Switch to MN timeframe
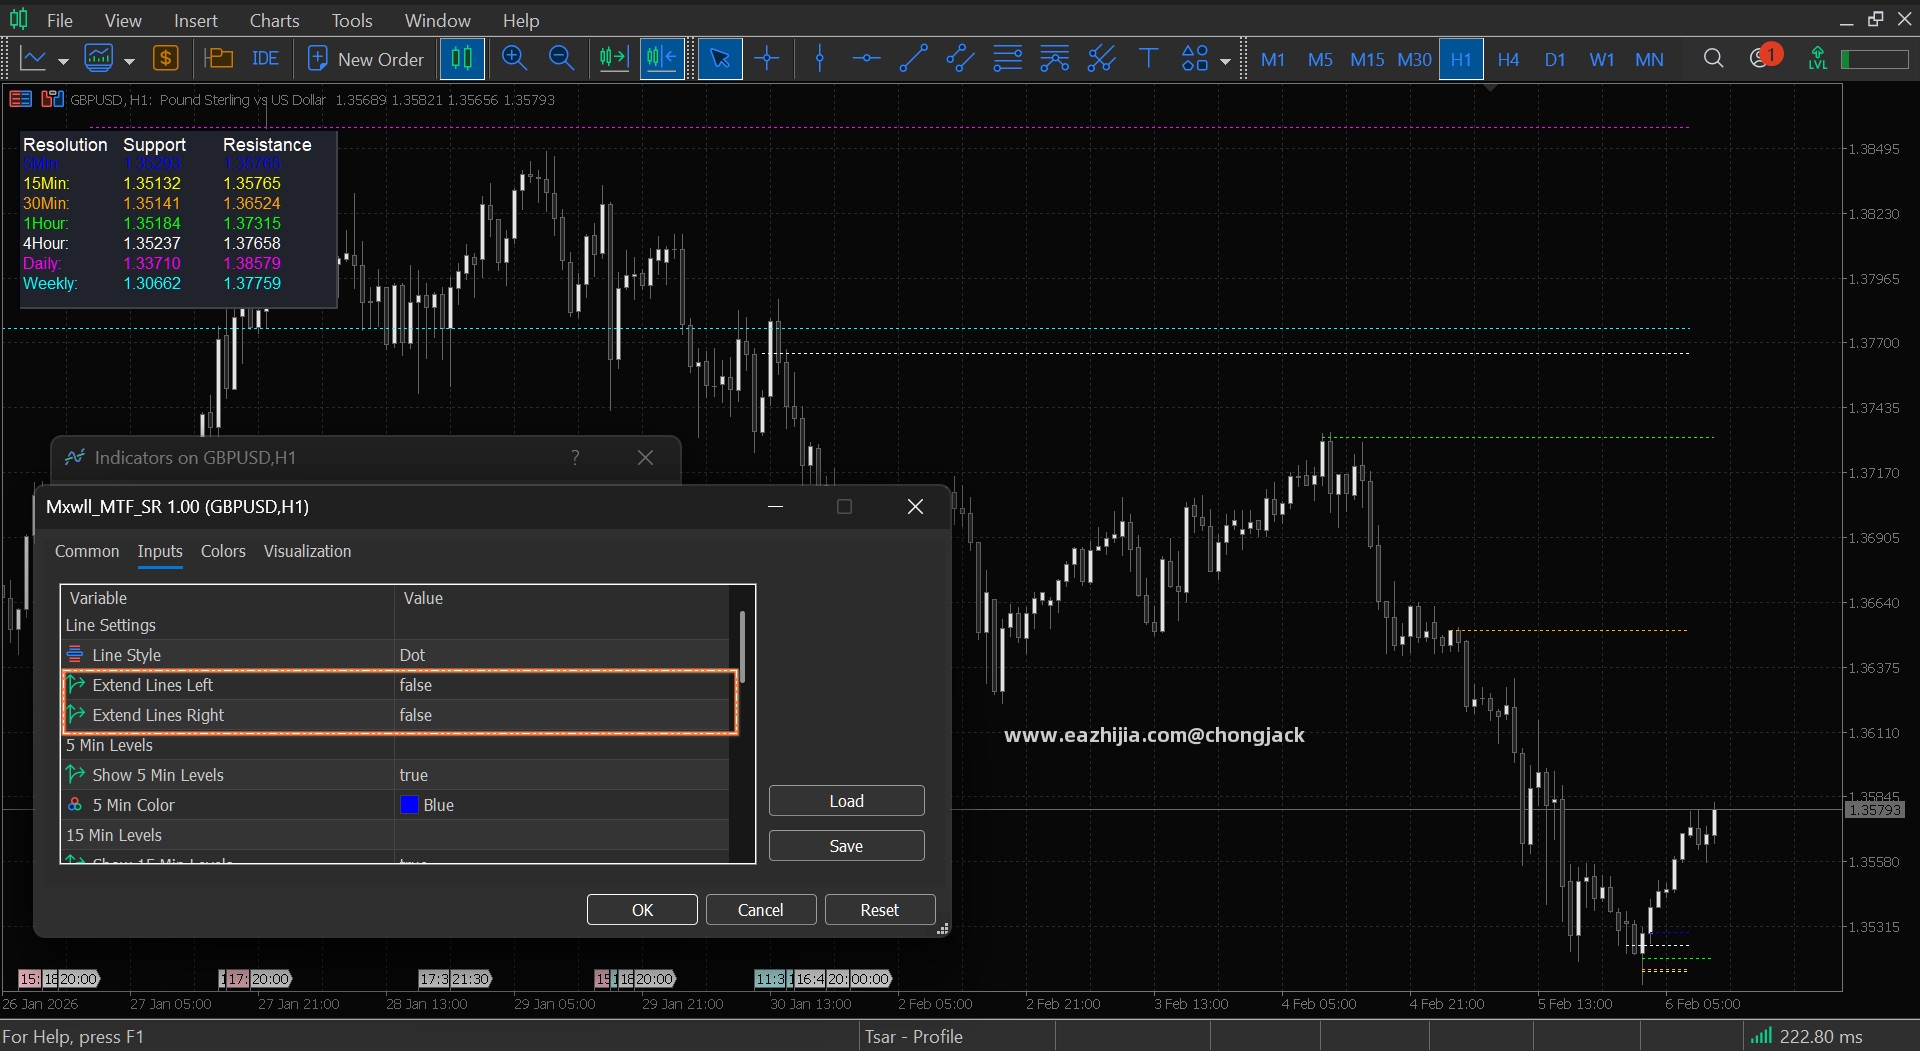Viewport: 1920px width, 1051px height. [1649, 59]
